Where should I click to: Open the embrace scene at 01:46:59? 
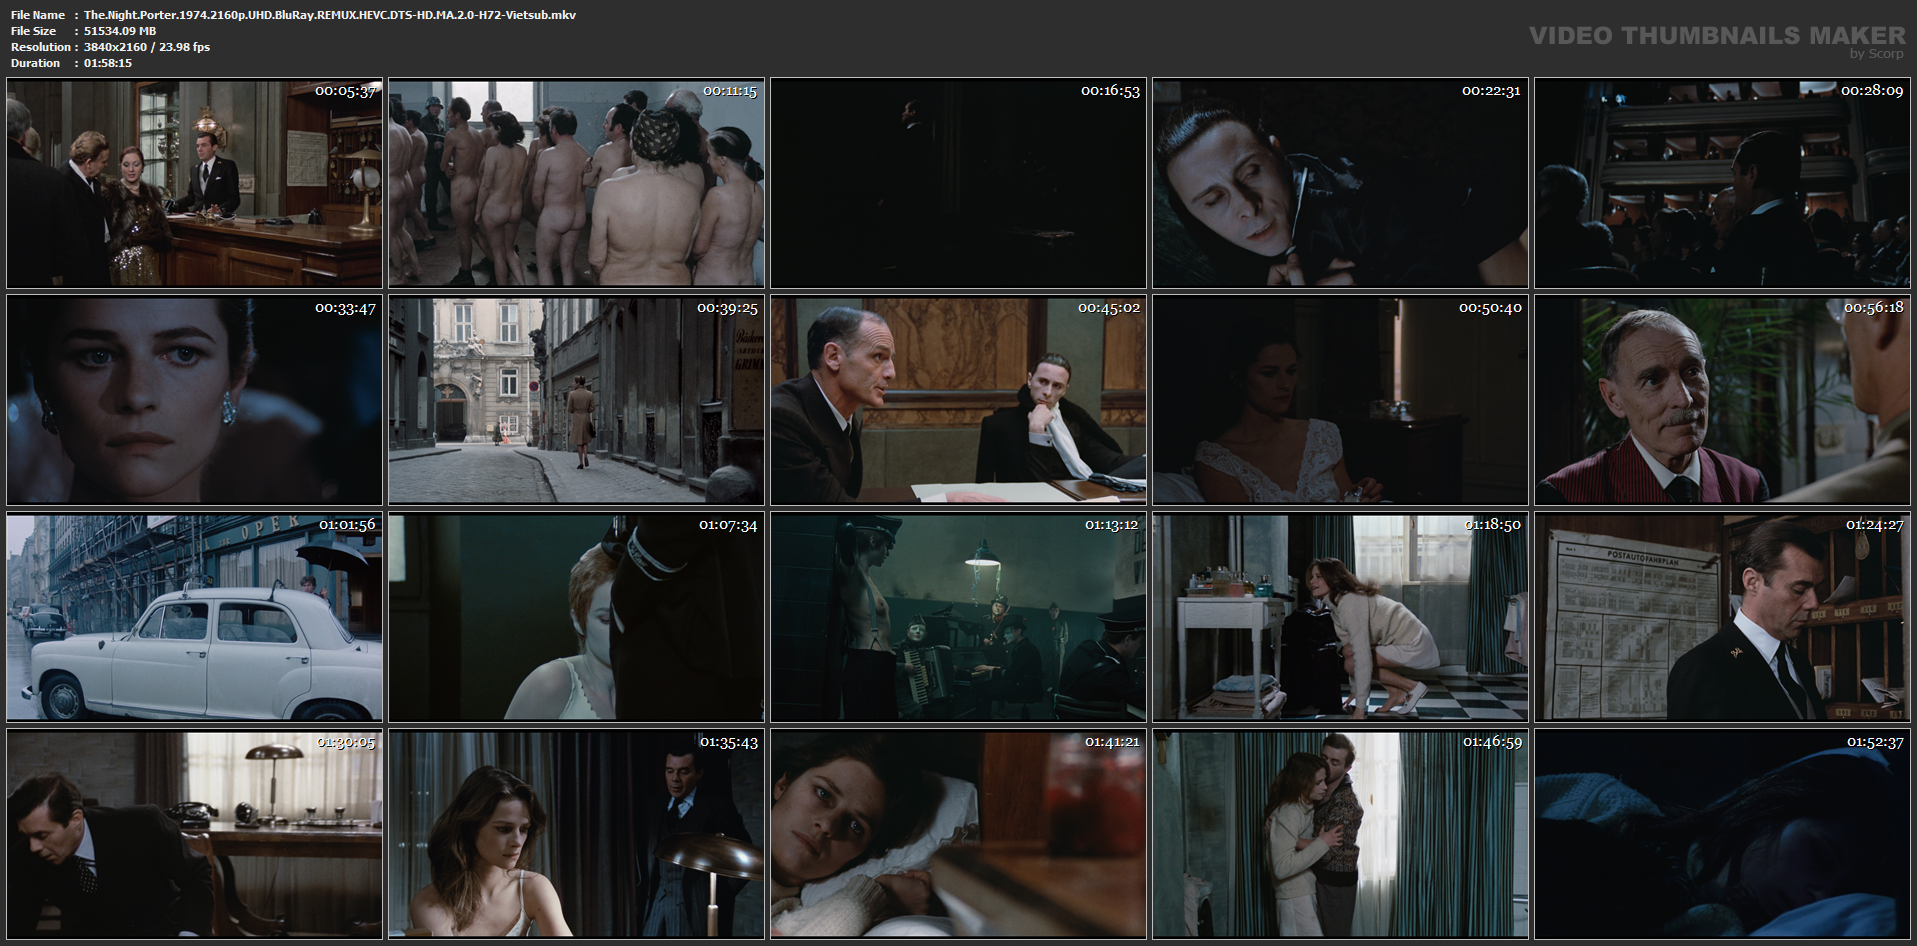1341,834
